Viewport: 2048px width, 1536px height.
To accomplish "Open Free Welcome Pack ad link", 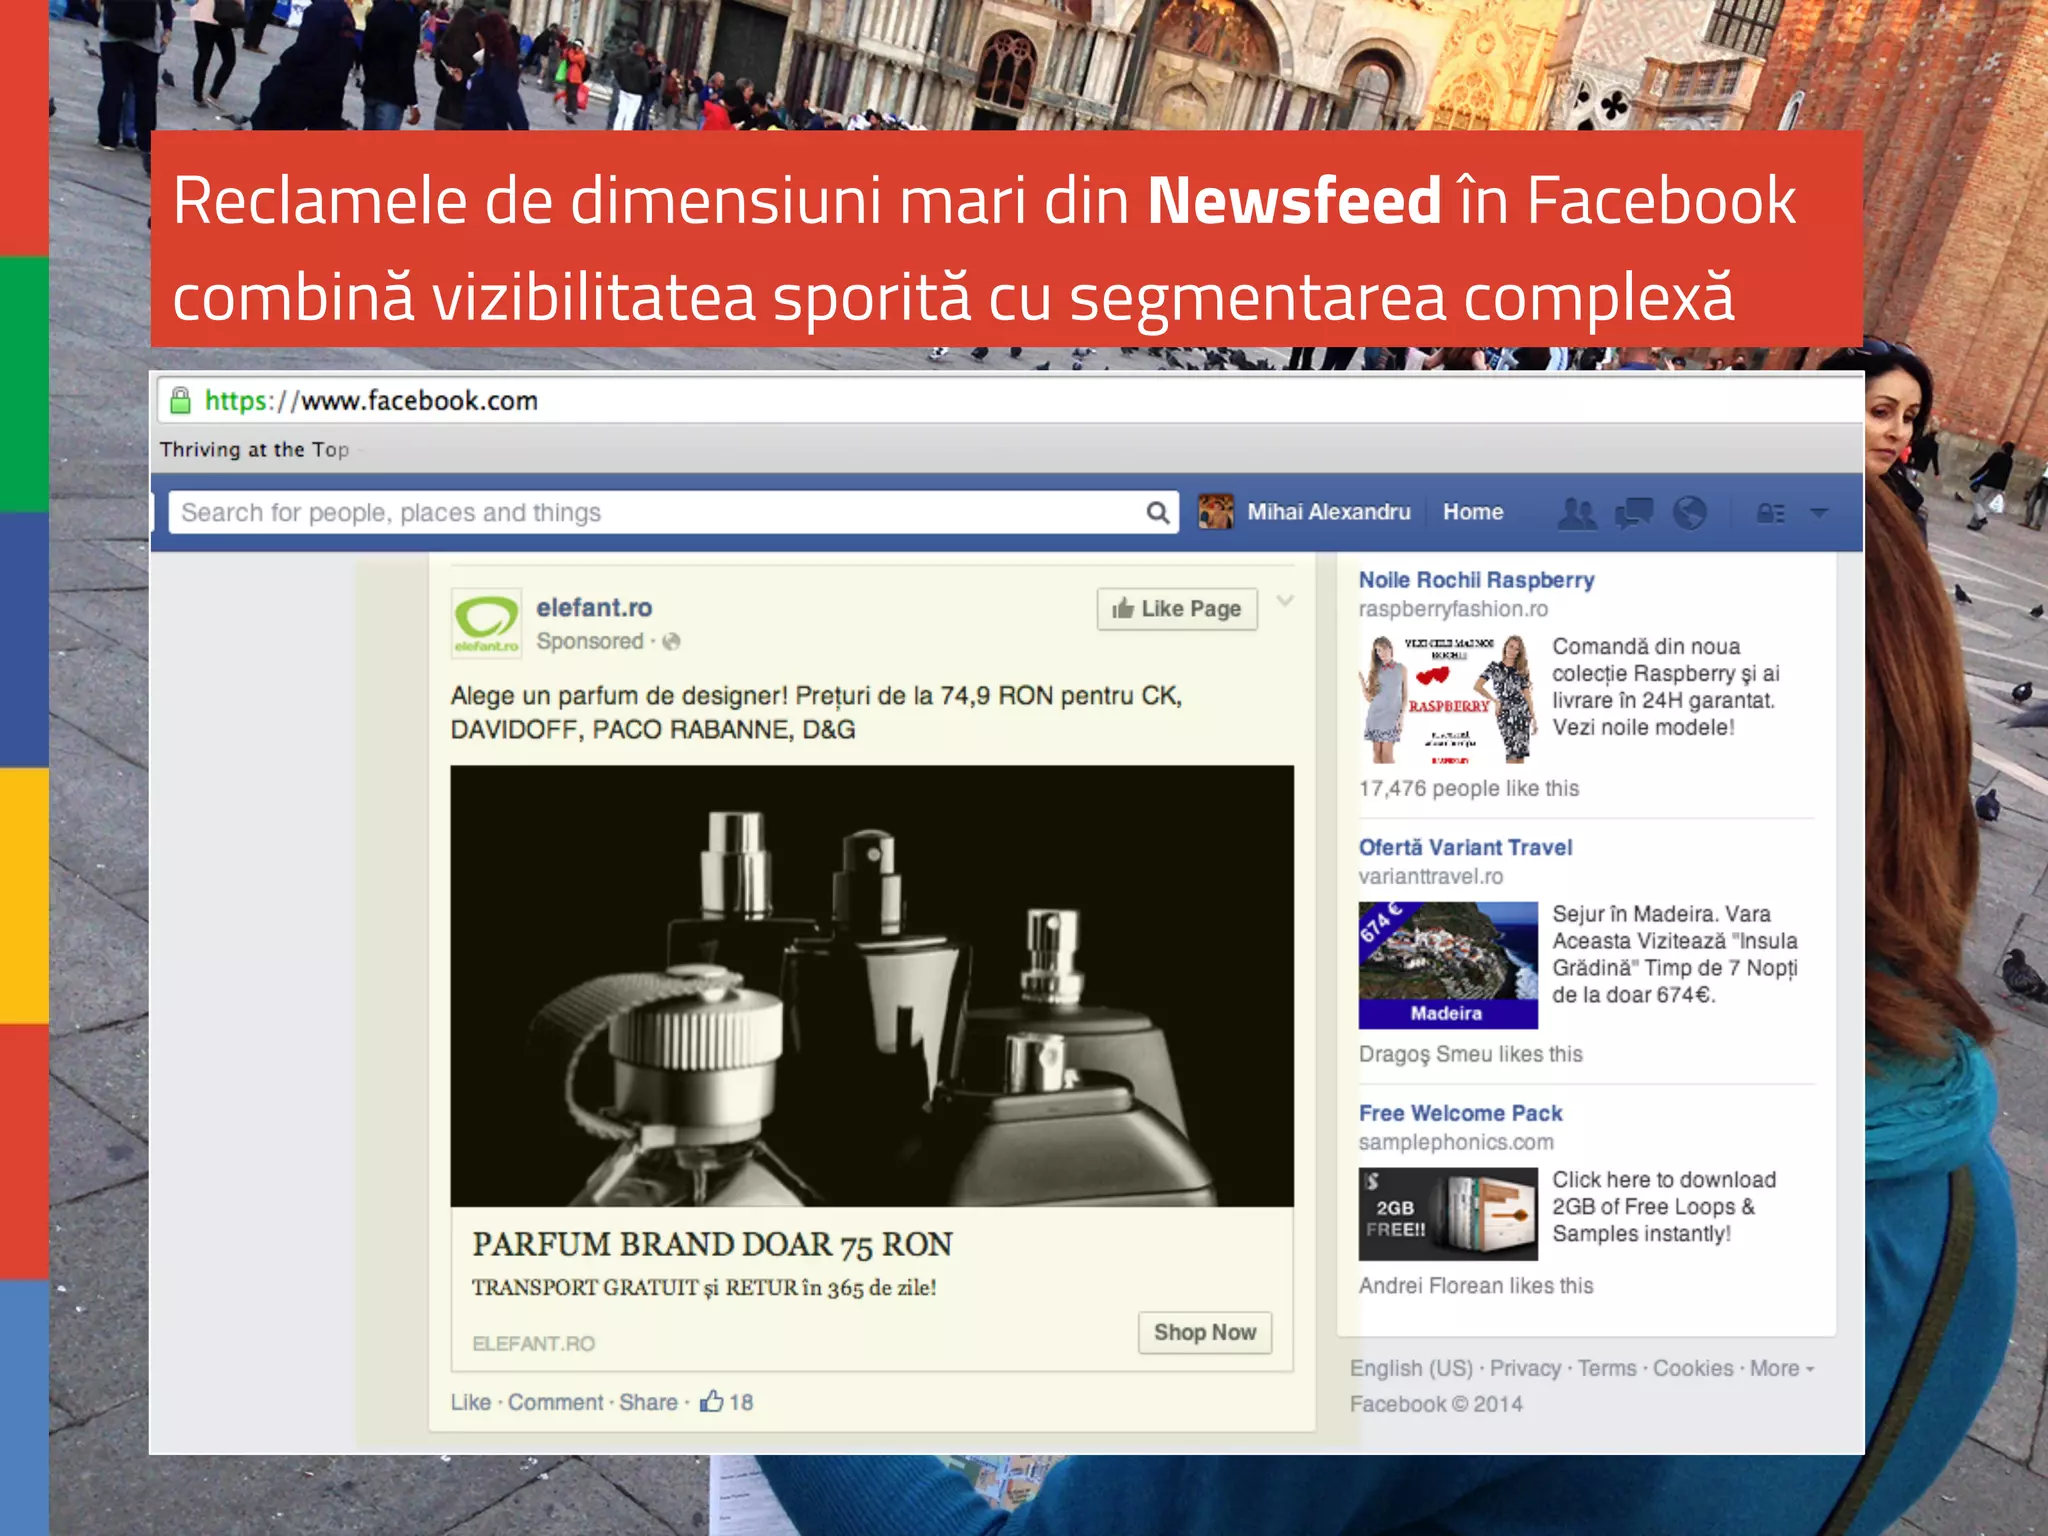I will point(1460,1114).
